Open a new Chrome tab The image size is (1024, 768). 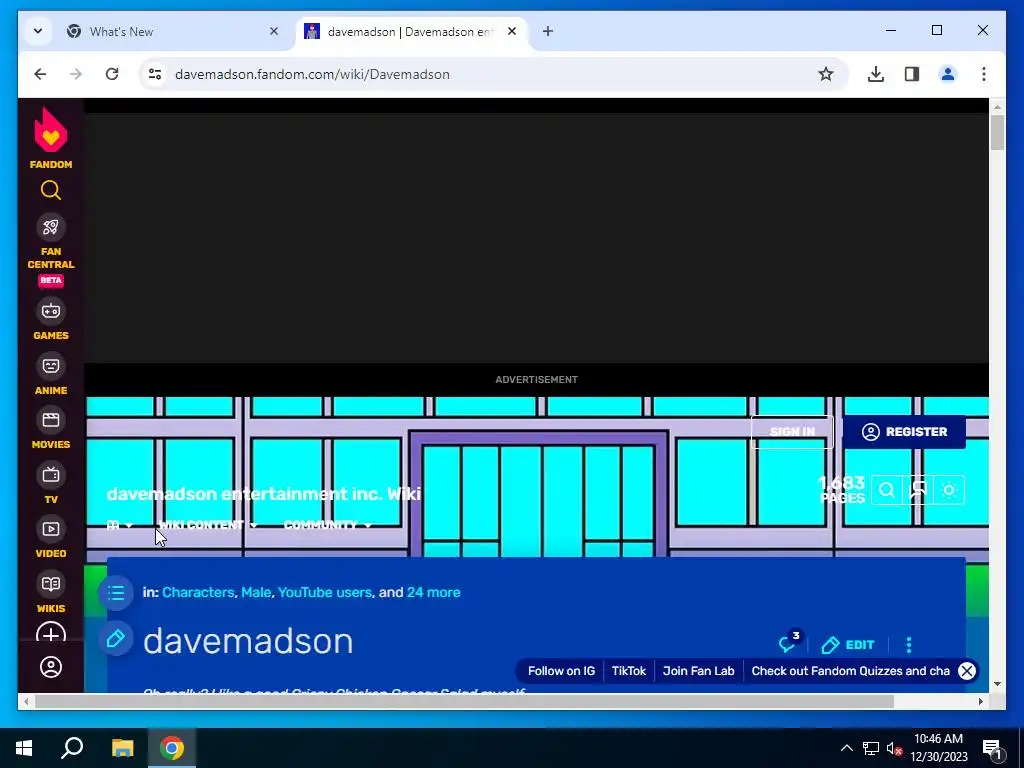[x=548, y=31]
